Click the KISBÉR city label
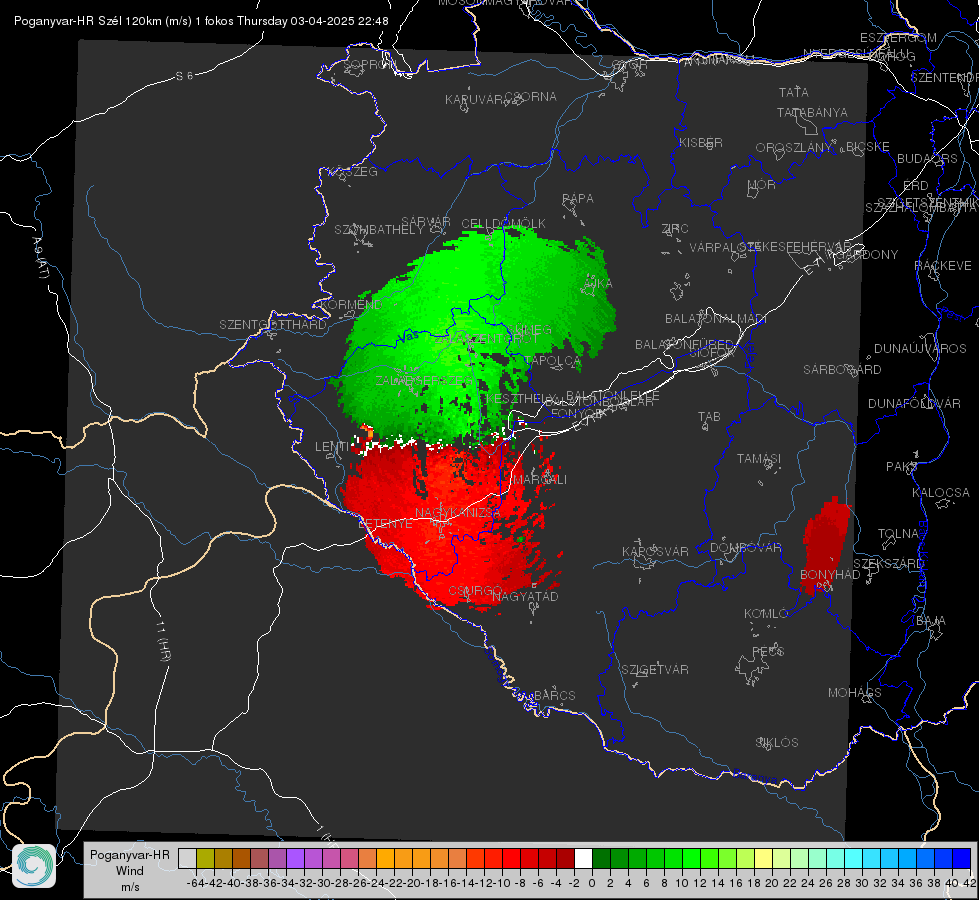979x900 pixels. pos(701,143)
